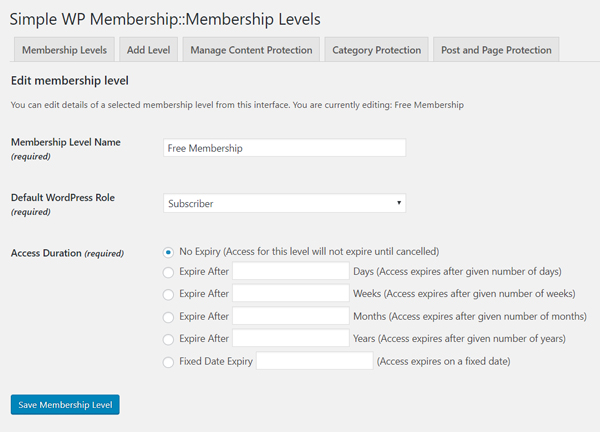Select the Fixed Date Expiry radio
Viewport: 600px width, 432px height.
168,362
